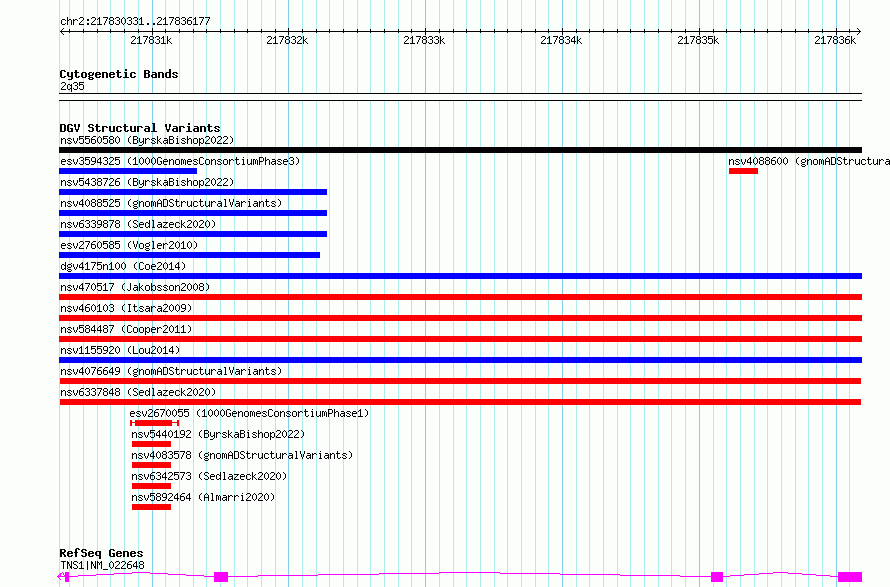Open the dgv4175n100 (Coe2014) label
The height and width of the screenshot is (587, 890).
(123, 266)
